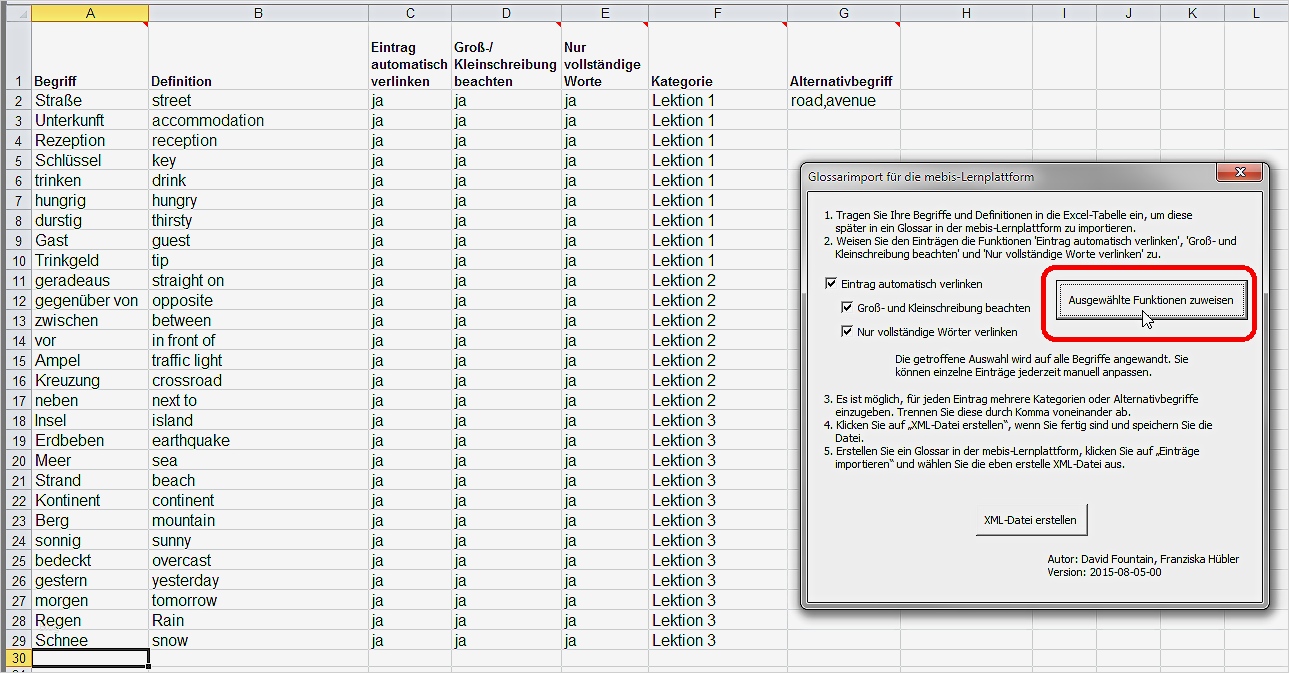Click the column B Definition header
The width and height of the screenshot is (1289, 673).
pyautogui.click(x=258, y=13)
